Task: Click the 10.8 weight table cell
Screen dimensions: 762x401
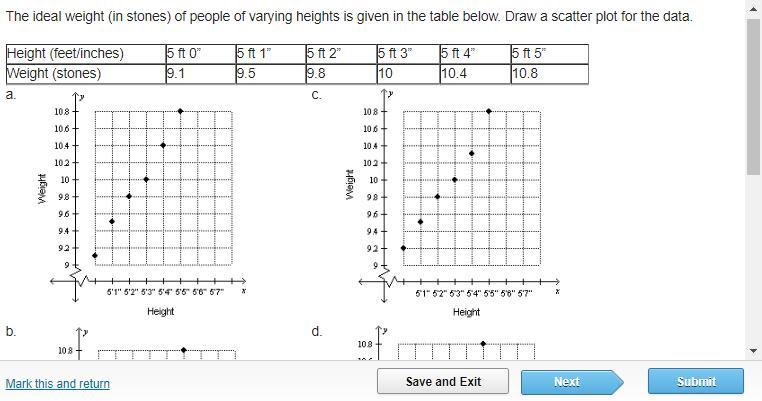Action: pyautogui.click(x=550, y=74)
